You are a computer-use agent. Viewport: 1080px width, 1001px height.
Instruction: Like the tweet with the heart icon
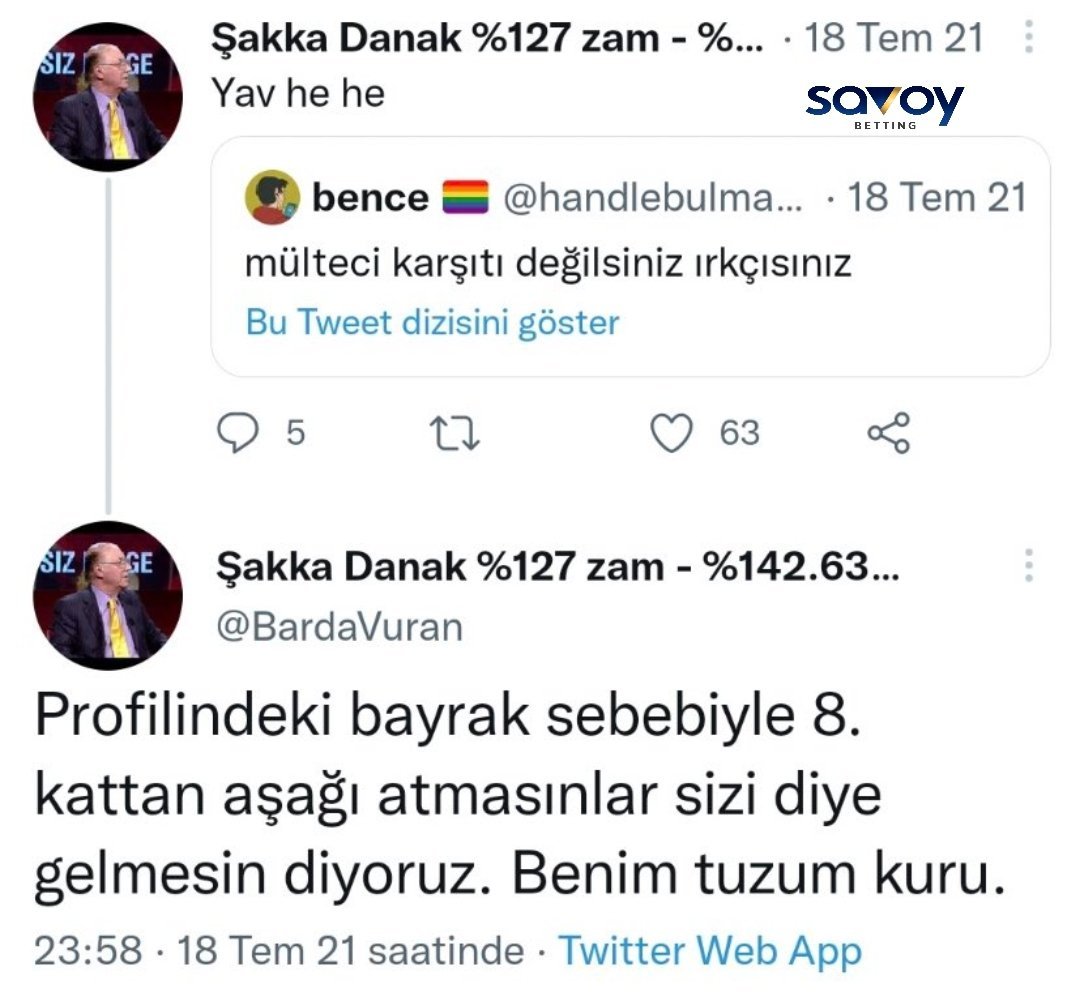coord(672,433)
